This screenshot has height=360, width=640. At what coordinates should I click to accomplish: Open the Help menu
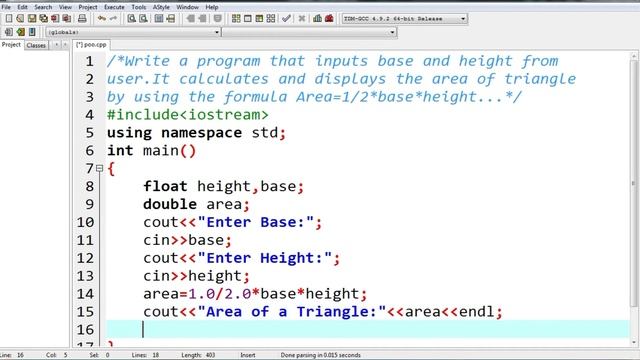[x=212, y=7]
